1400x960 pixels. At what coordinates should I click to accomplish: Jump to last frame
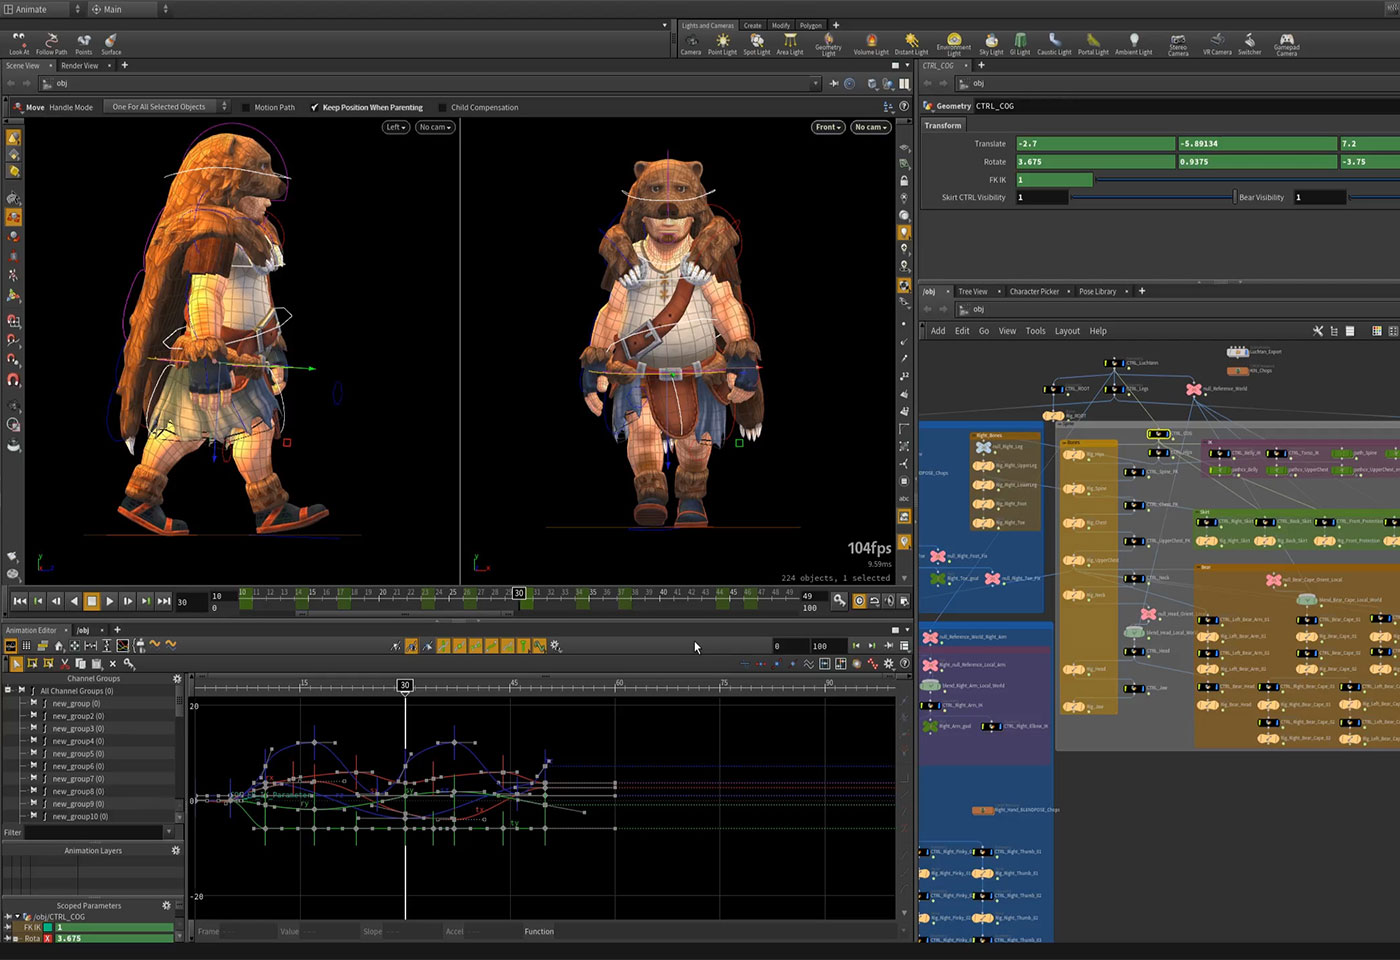[x=164, y=601]
